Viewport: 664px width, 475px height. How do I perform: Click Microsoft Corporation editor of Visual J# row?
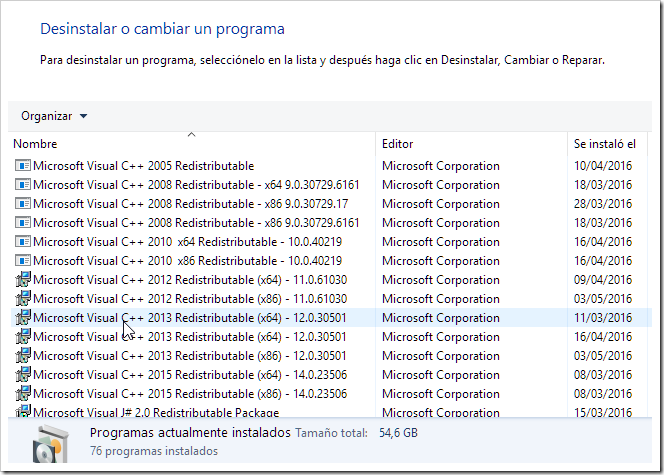[441, 412]
